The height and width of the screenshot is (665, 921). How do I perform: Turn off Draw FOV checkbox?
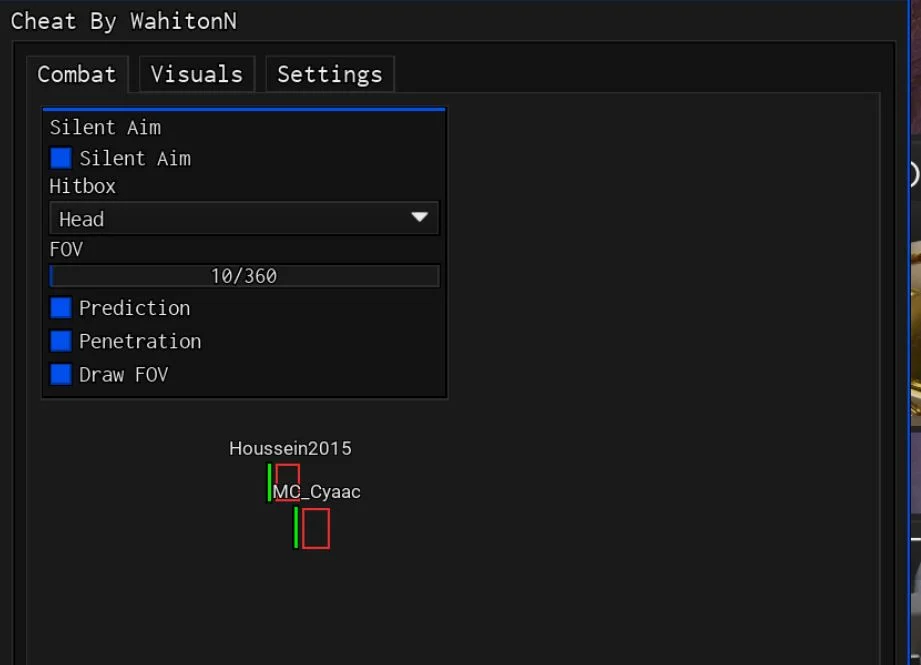61,375
